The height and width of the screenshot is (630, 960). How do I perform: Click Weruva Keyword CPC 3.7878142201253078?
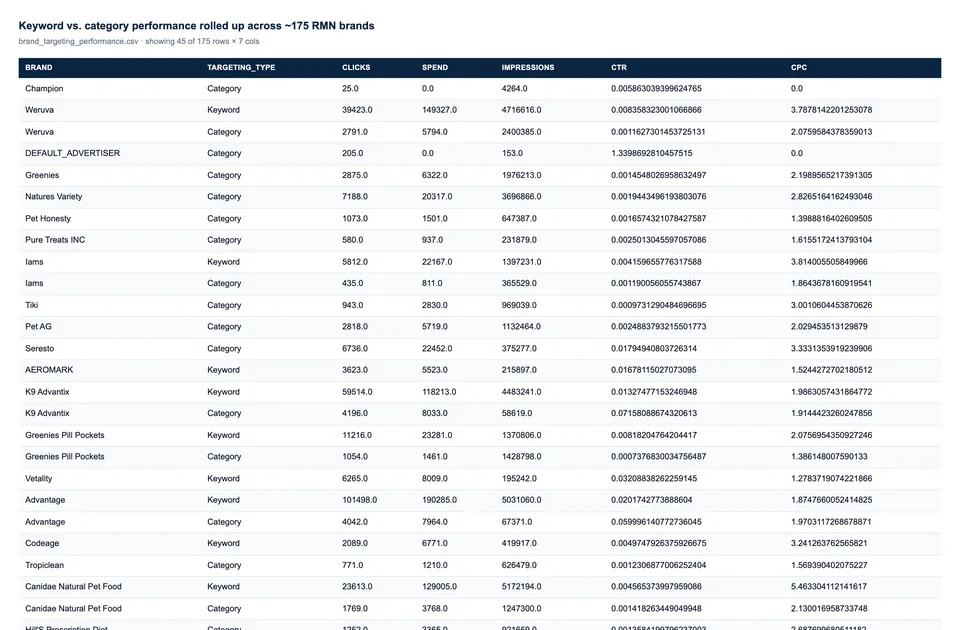831,110
